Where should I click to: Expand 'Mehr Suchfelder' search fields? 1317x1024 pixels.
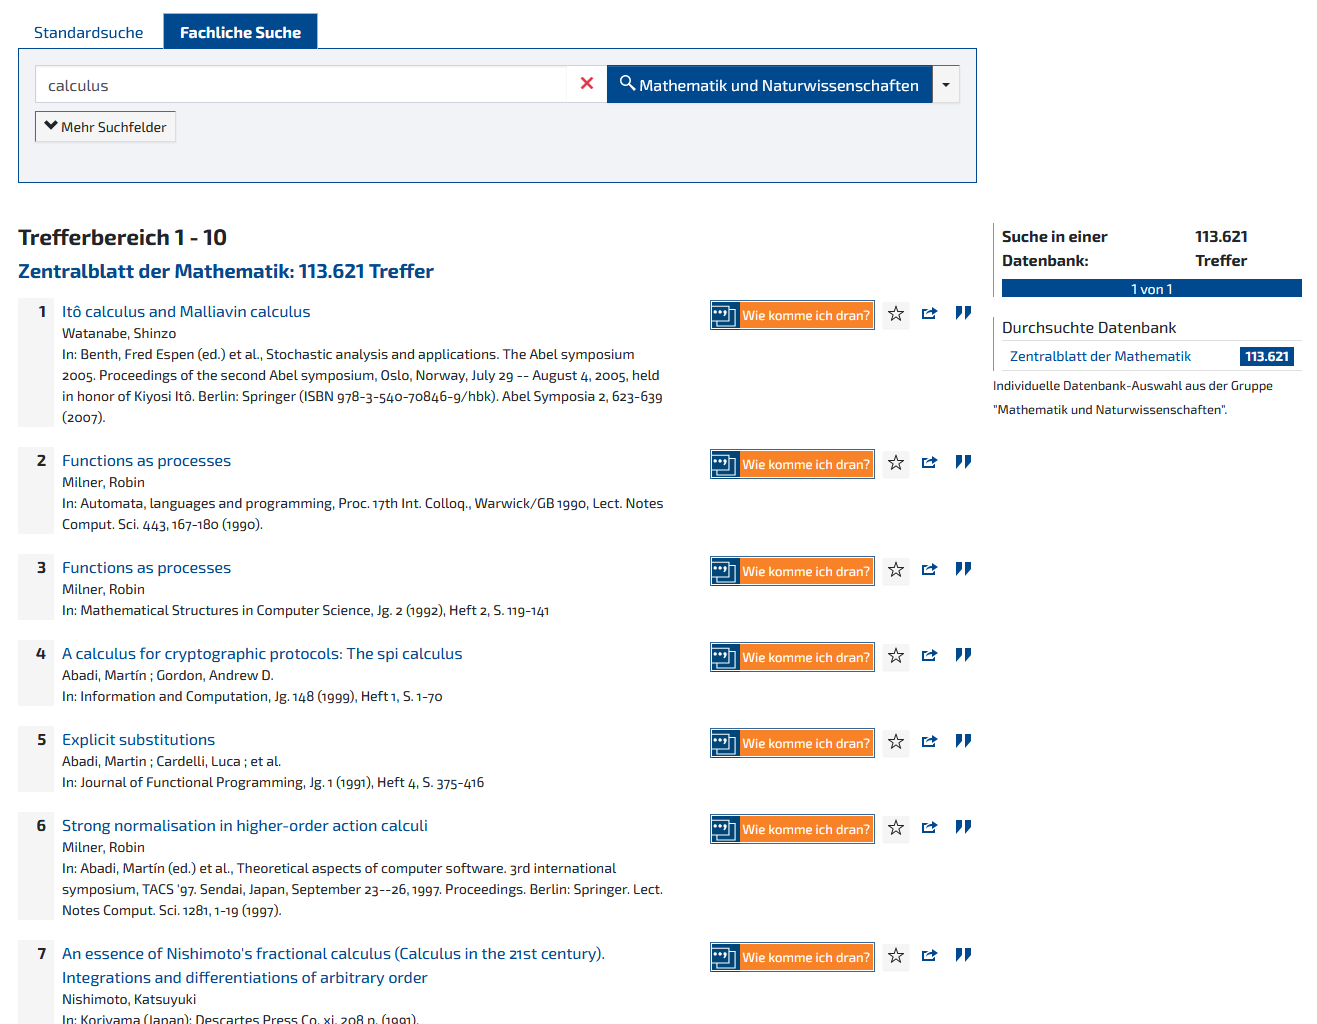106,127
